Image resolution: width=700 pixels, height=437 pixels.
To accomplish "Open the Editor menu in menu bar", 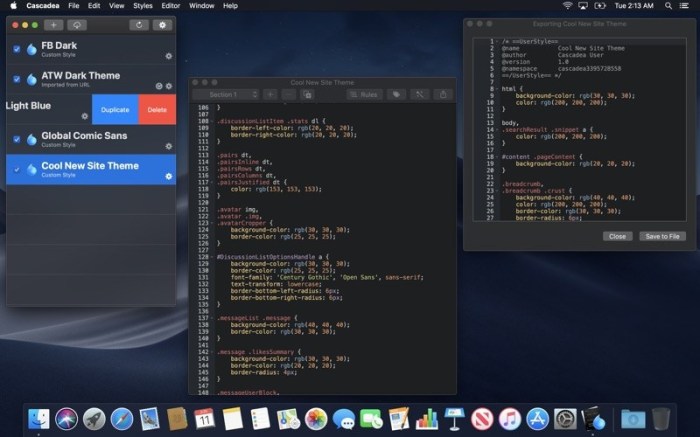I will (171, 6).
